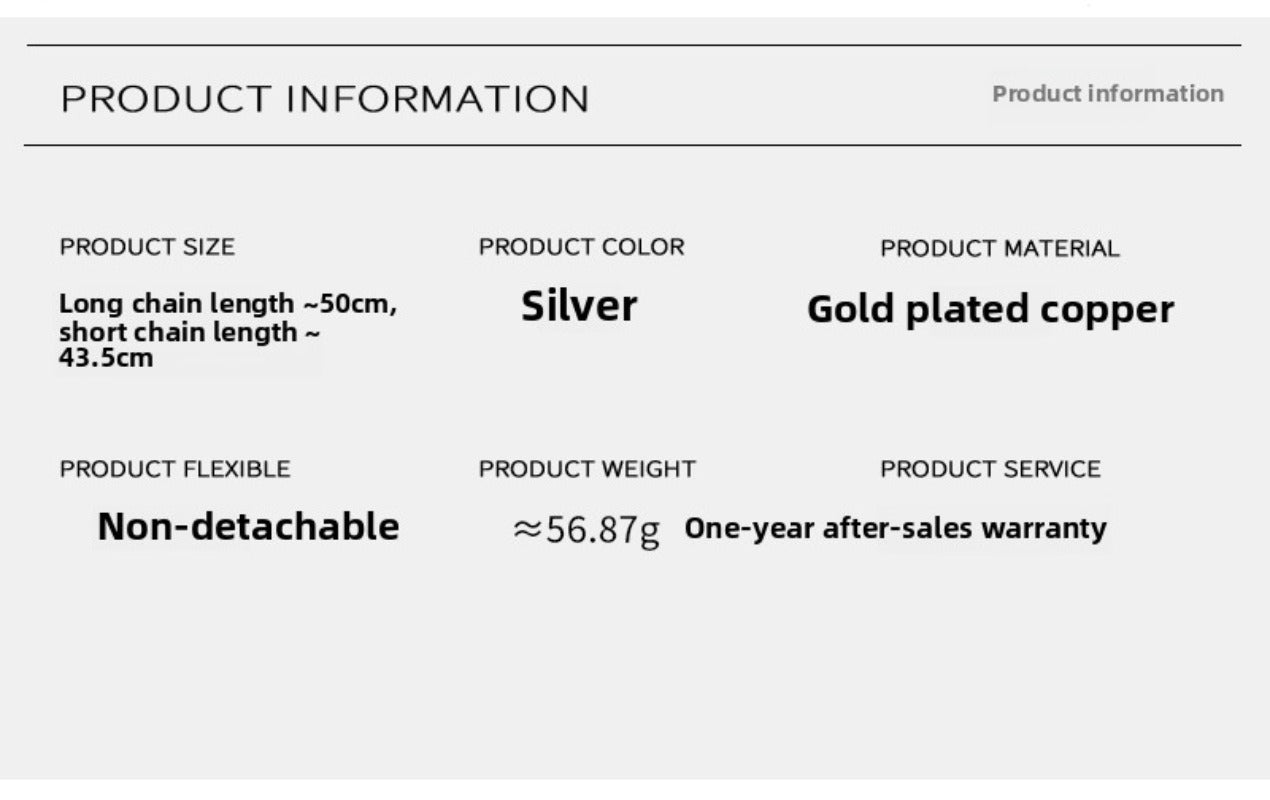The image size is (1270, 800).
Task: Click the 43.5cm measurement text
Action: (x=106, y=358)
